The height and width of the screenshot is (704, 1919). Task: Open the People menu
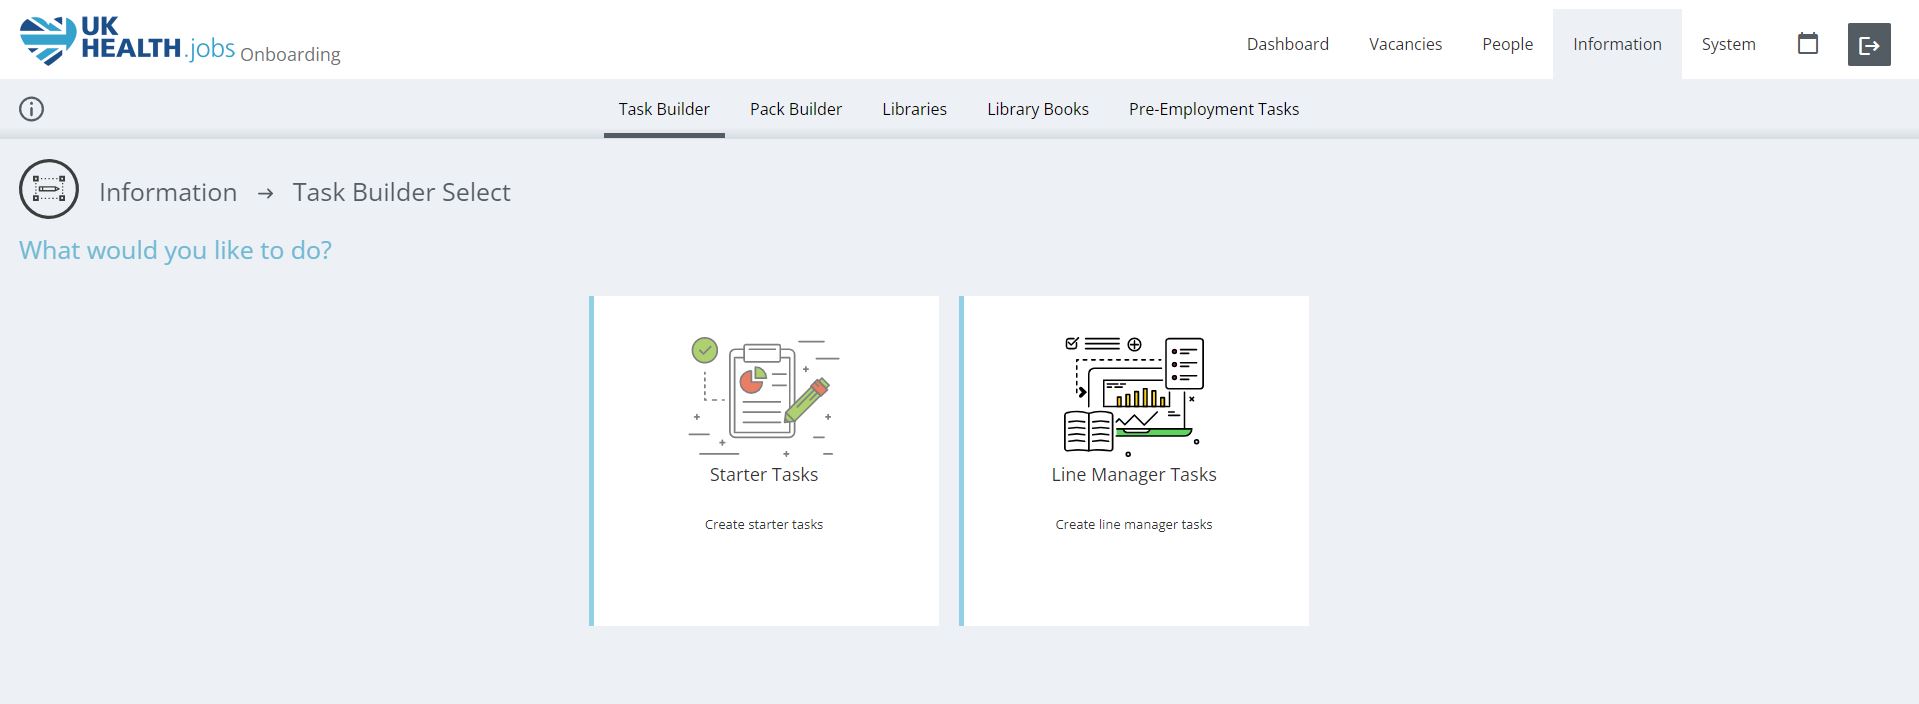coord(1507,44)
